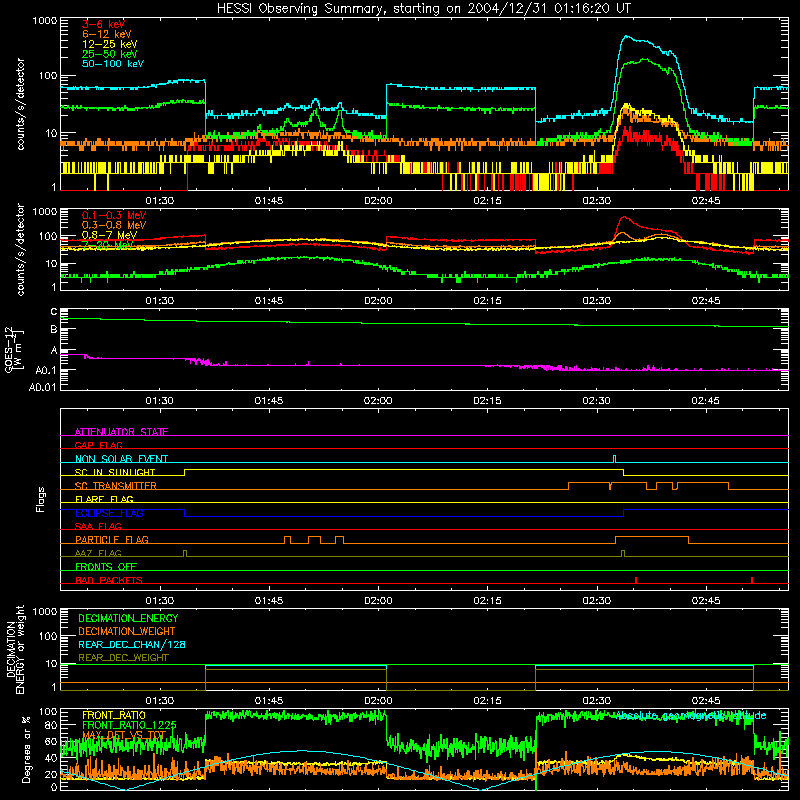The width and height of the screenshot is (800, 800).
Task: Click the 0.3-0.8 MeV legend entry
Action: 114,225
